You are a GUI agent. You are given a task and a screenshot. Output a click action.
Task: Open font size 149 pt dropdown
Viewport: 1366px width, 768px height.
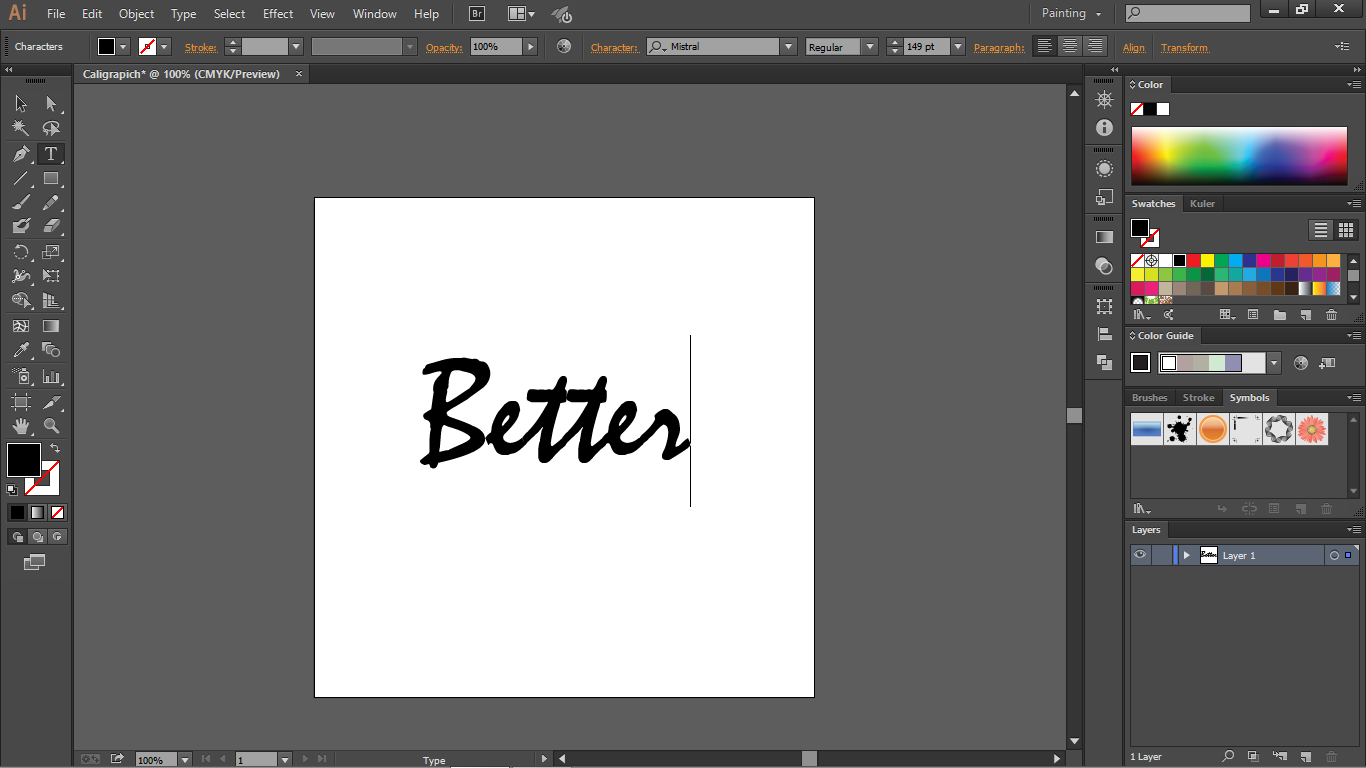tap(958, 47)
